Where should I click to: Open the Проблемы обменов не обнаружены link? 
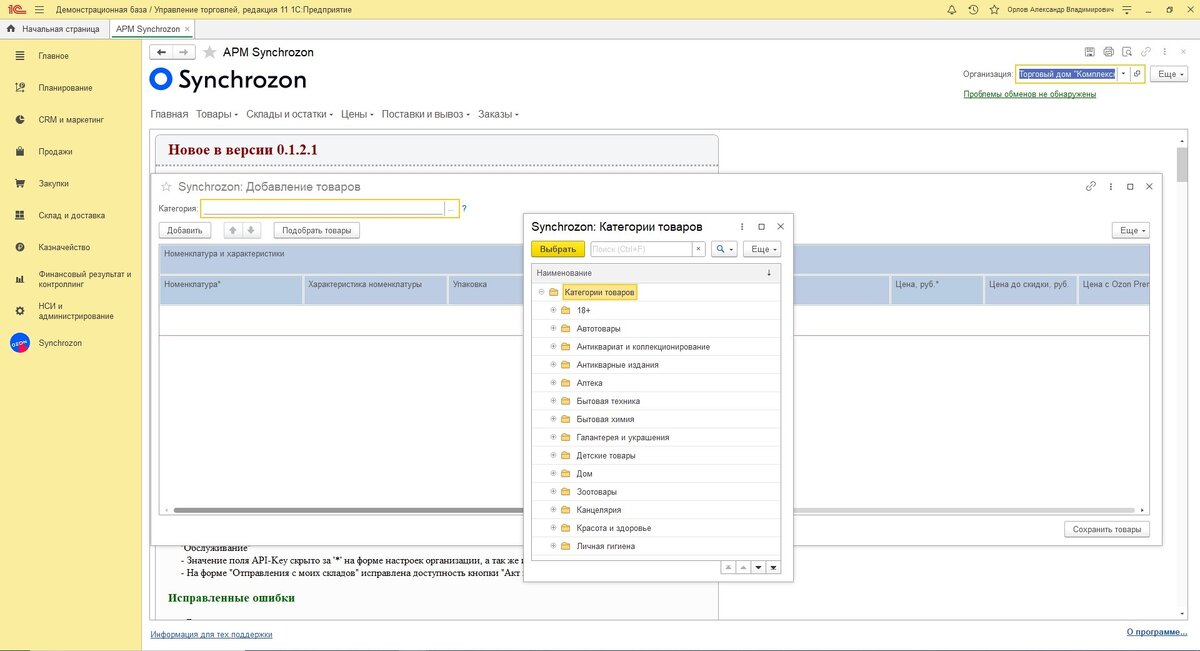click(1029, 94)
